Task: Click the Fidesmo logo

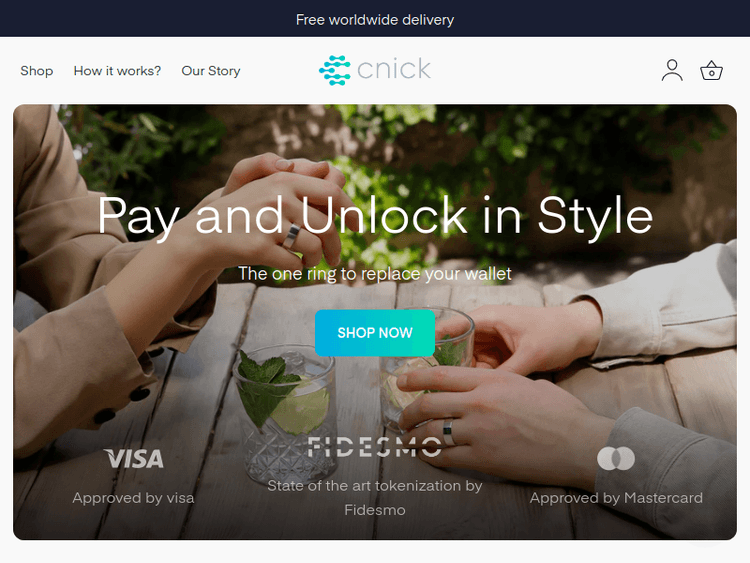Action: pos(375,447)
